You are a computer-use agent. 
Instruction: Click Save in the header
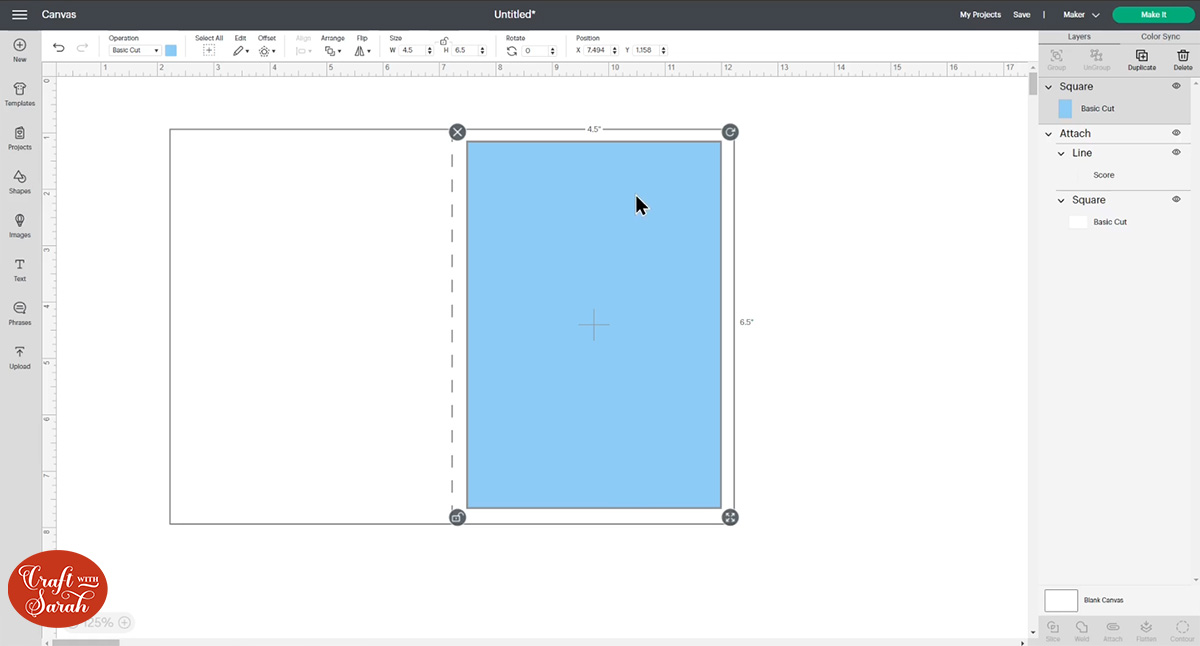click(1021, 15)
